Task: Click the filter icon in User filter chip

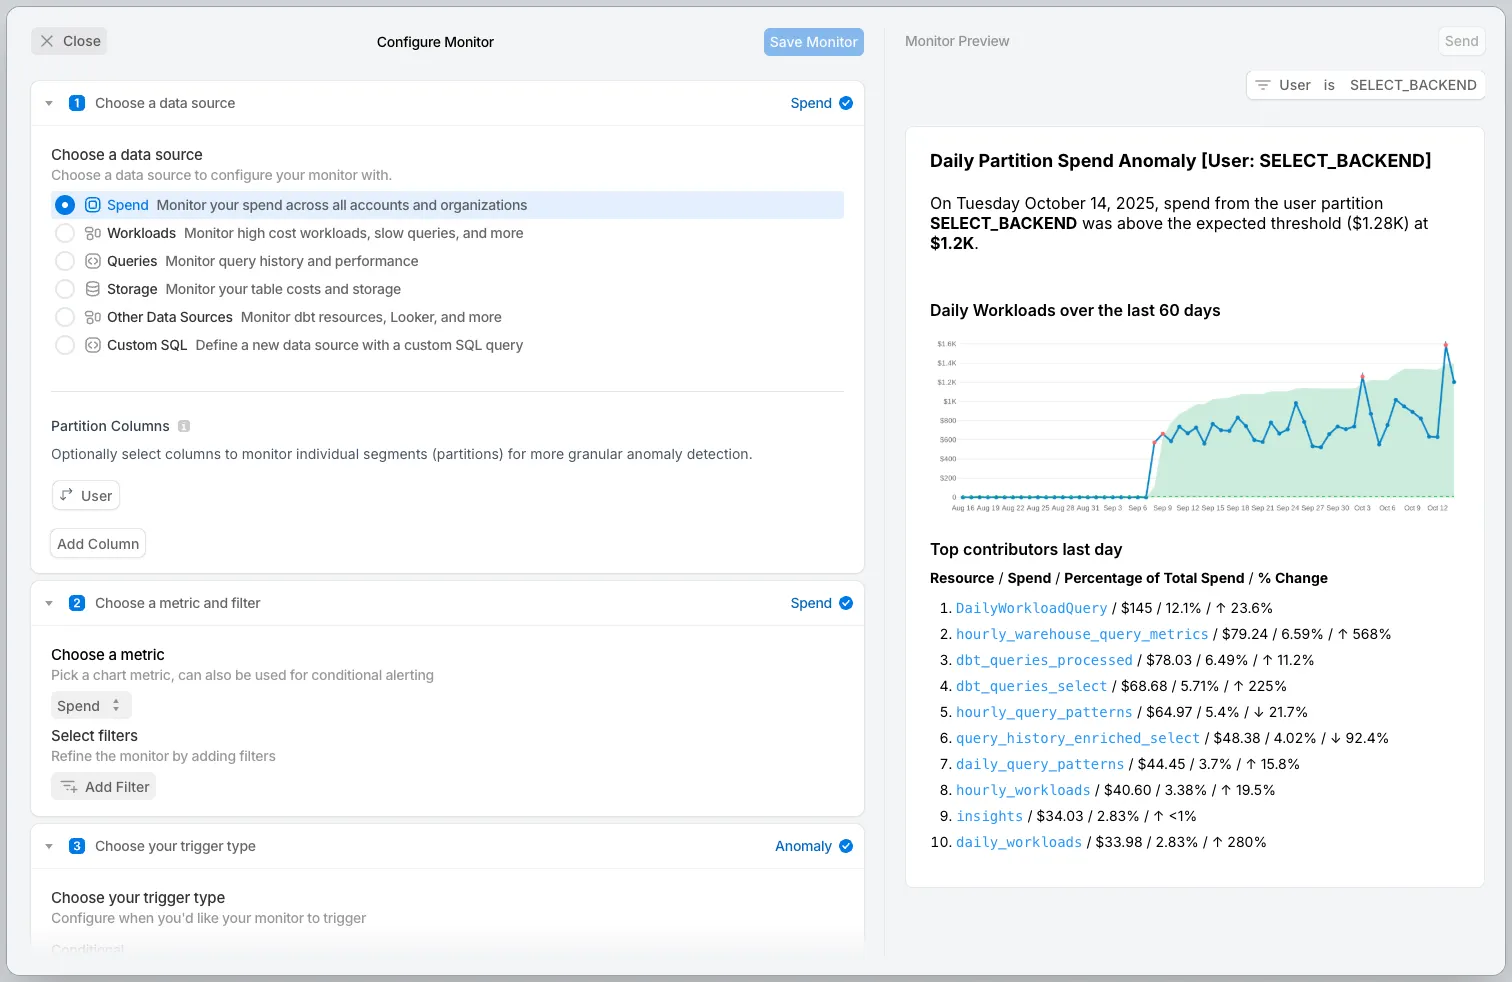Action: pos(1263,85)
